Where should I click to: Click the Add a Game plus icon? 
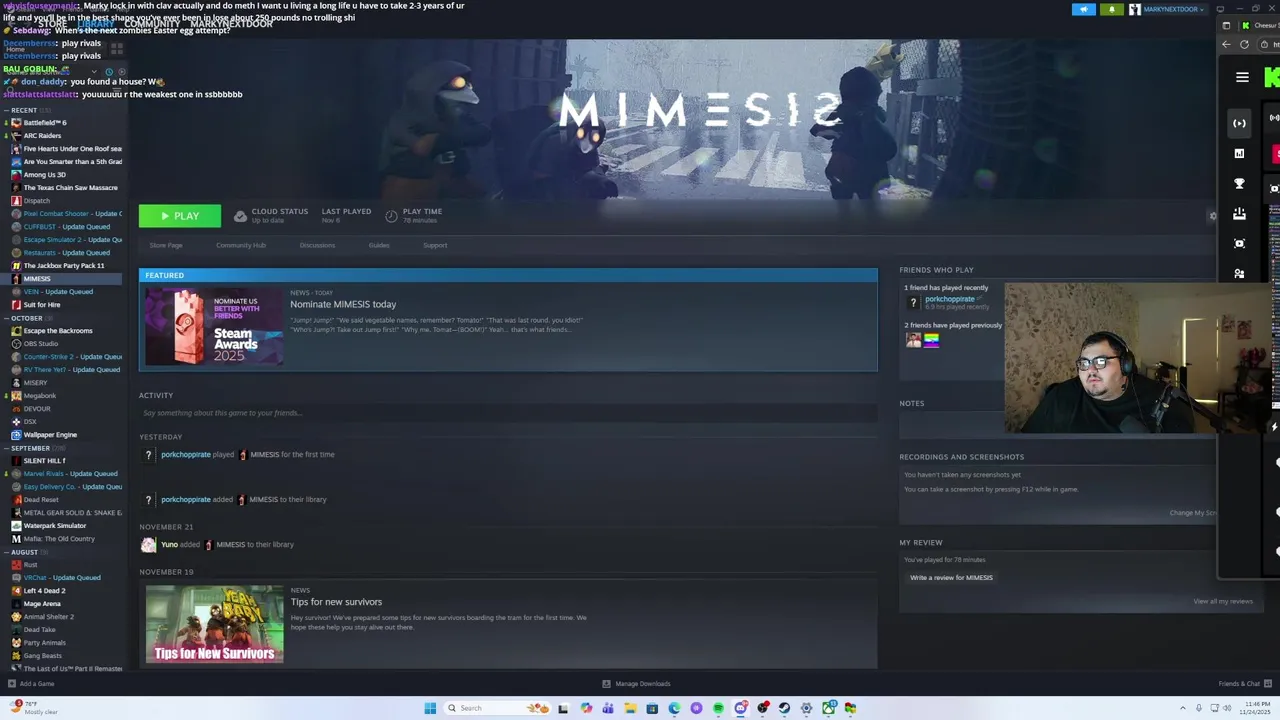[x=12, y=684]
